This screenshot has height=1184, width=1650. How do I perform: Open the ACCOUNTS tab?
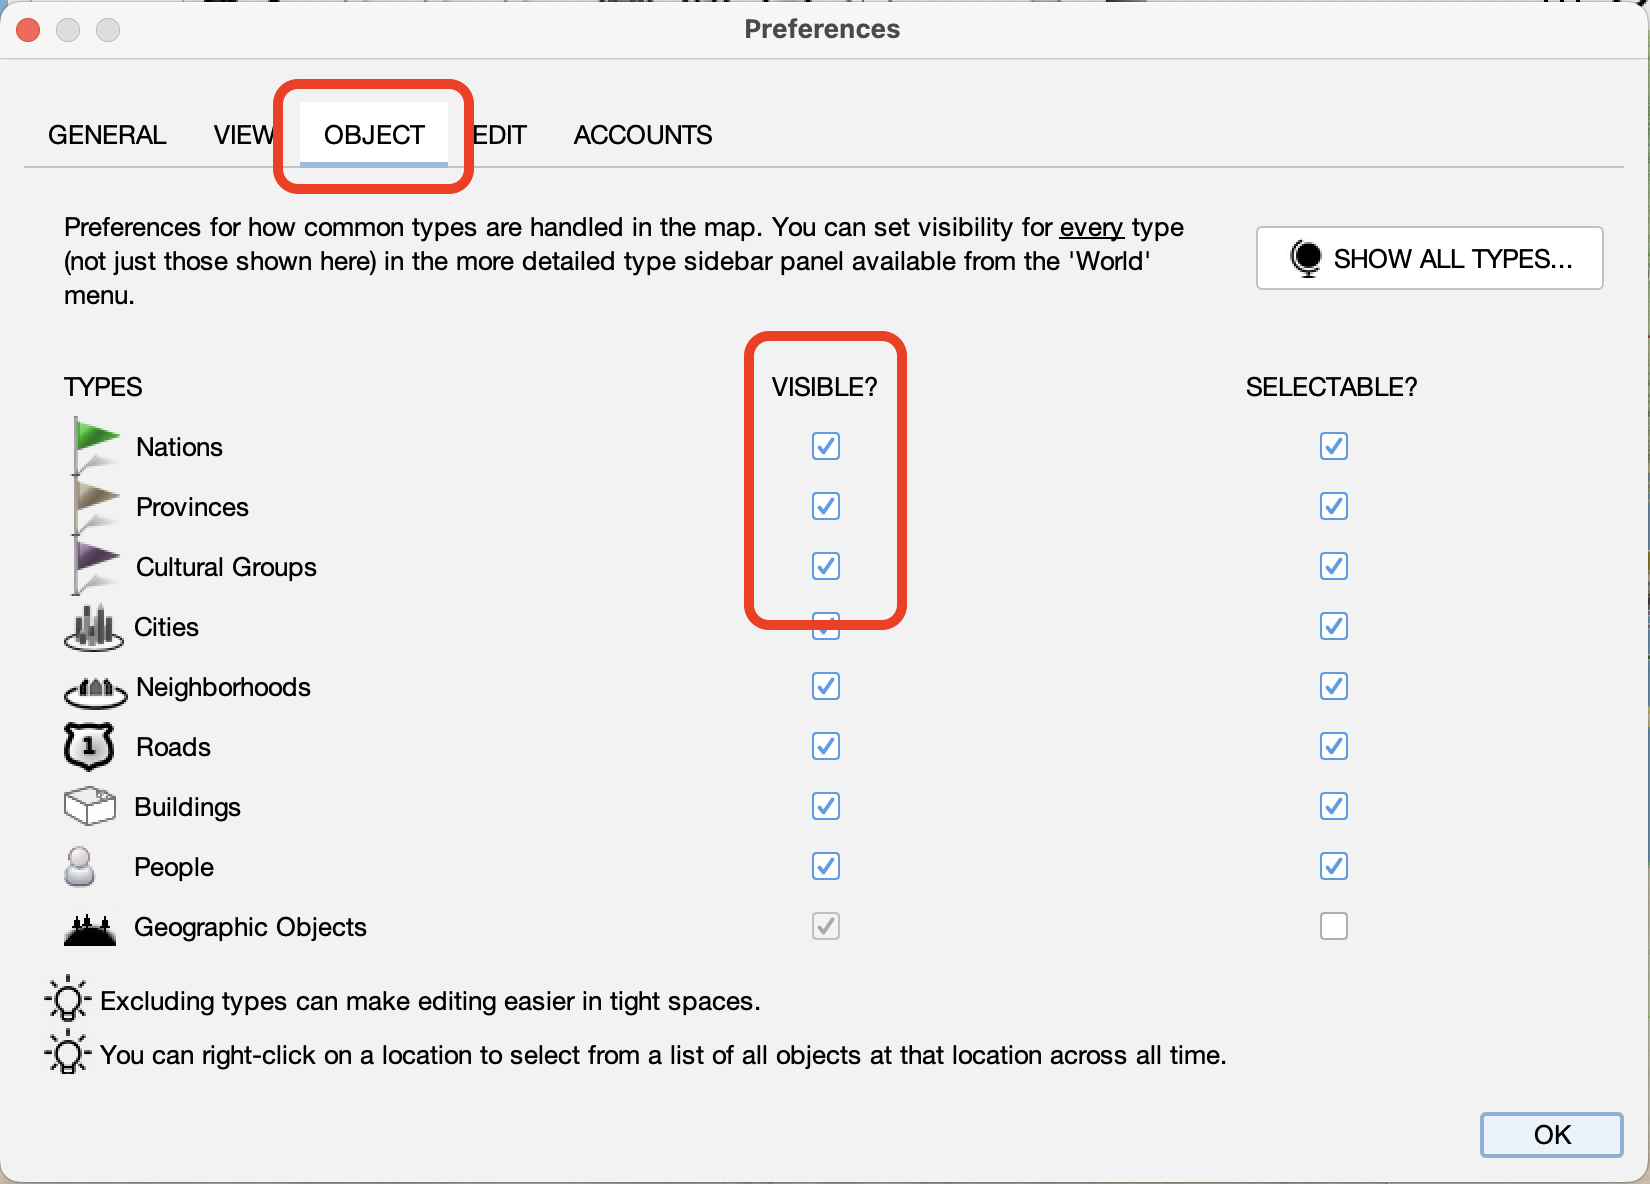pos(642,135)
